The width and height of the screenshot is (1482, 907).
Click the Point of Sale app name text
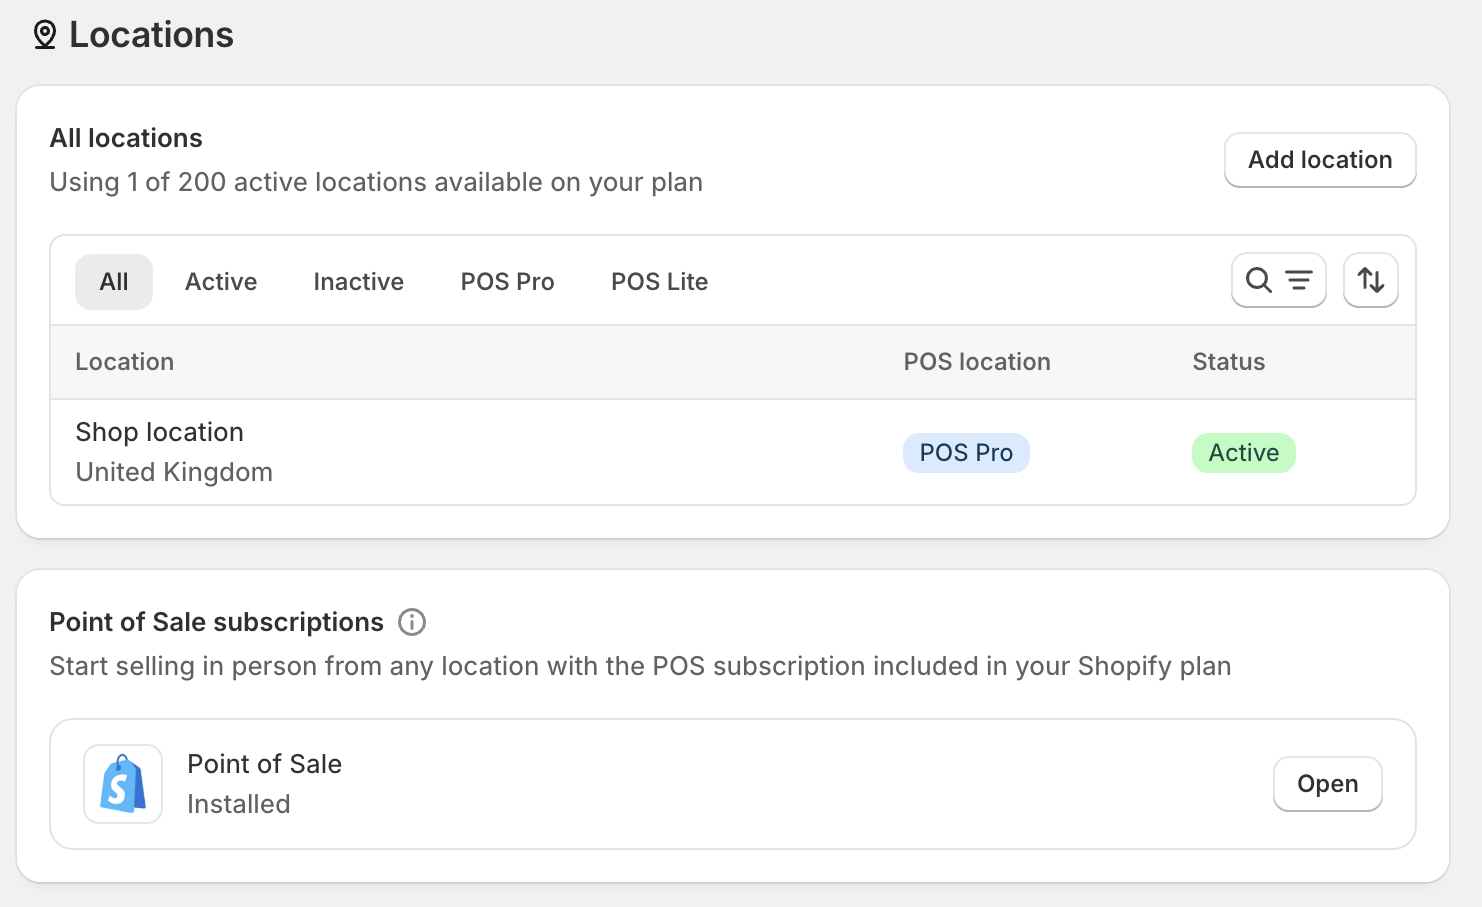pos(265,764)
